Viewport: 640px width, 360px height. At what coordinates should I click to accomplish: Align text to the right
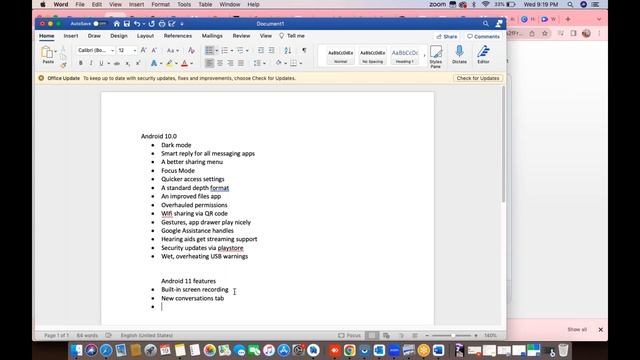coord(231,63)
